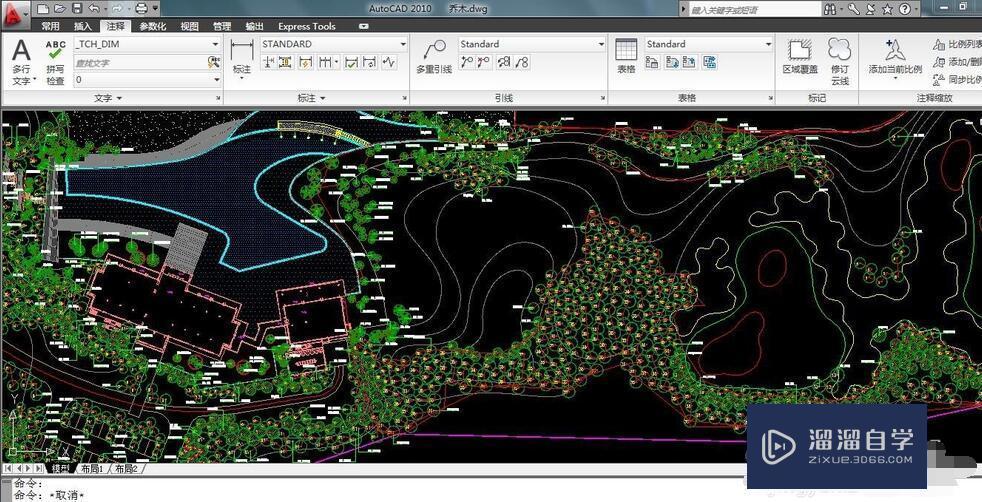Open the Undo history dropdown arrow
The image size is (982, 502).
coord(104,9)
